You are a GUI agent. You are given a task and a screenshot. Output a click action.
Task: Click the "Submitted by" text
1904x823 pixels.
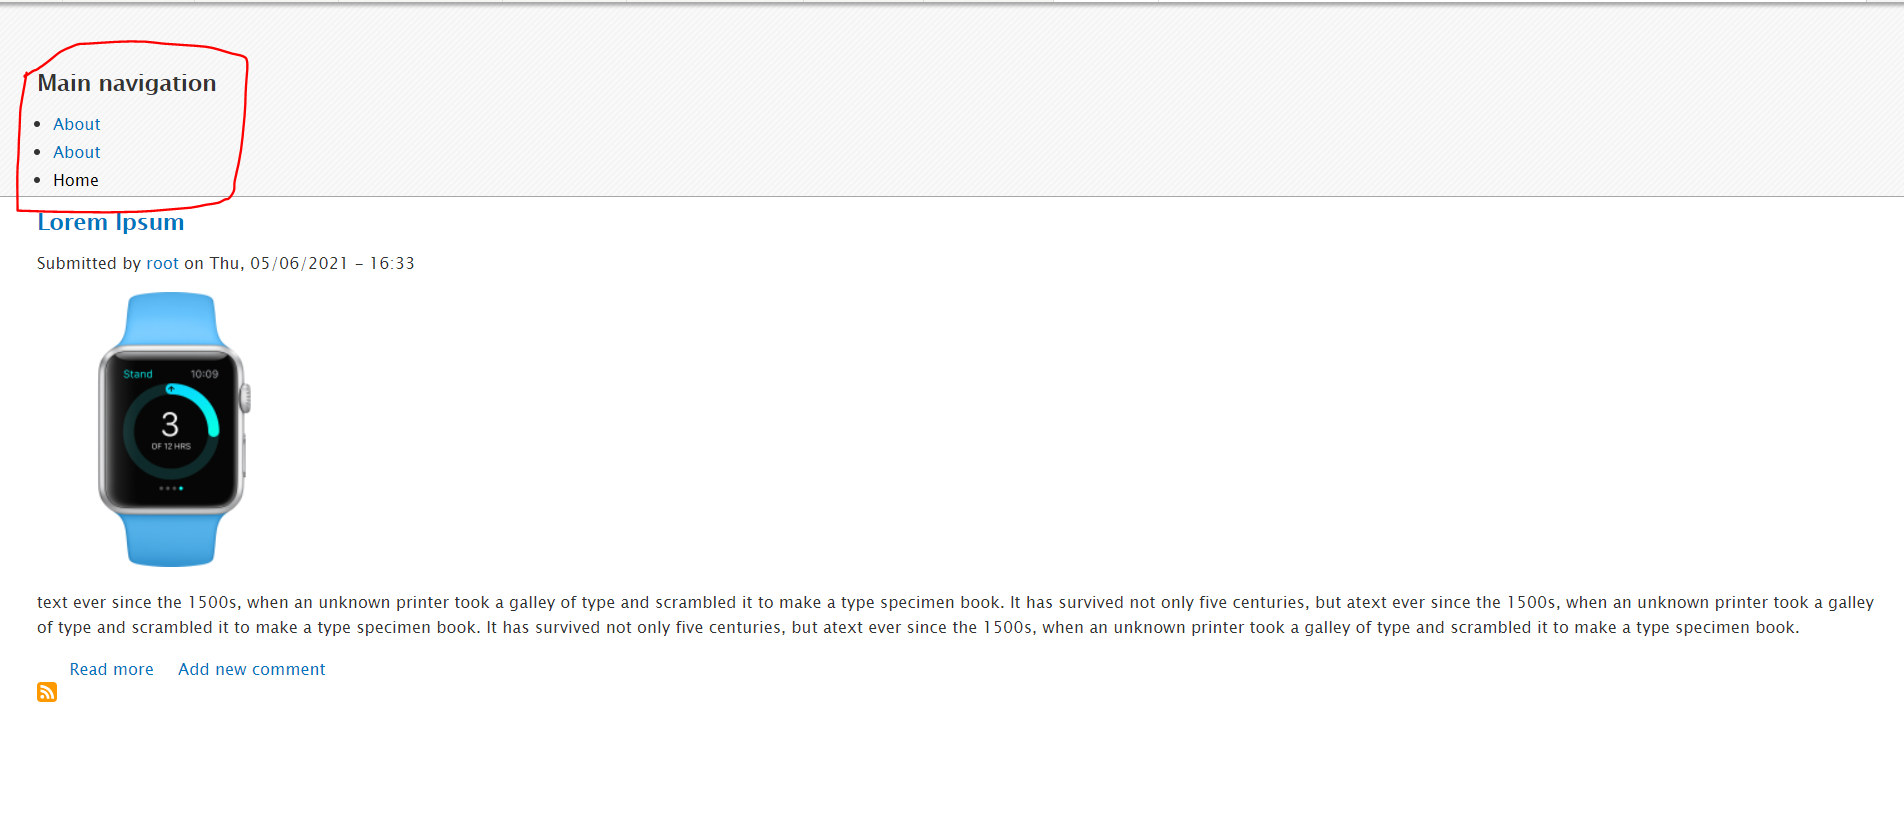coord(89,263)
